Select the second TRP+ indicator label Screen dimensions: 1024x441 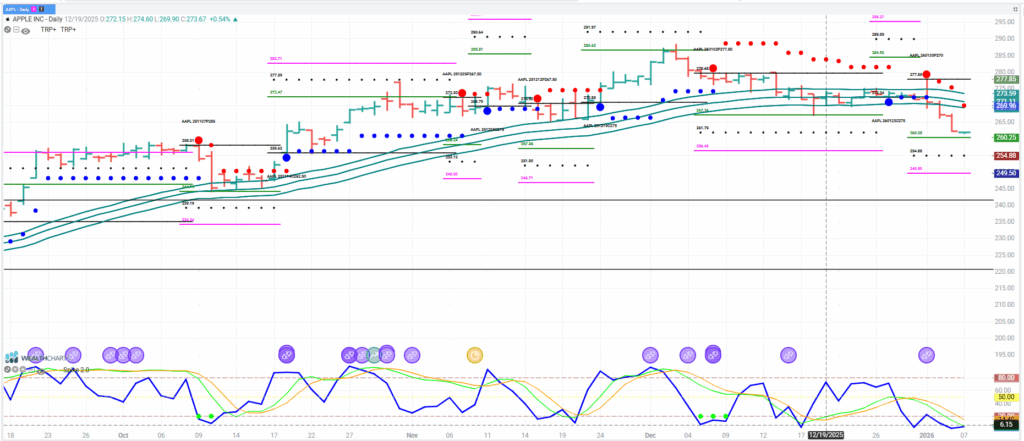tap(68, 30)
